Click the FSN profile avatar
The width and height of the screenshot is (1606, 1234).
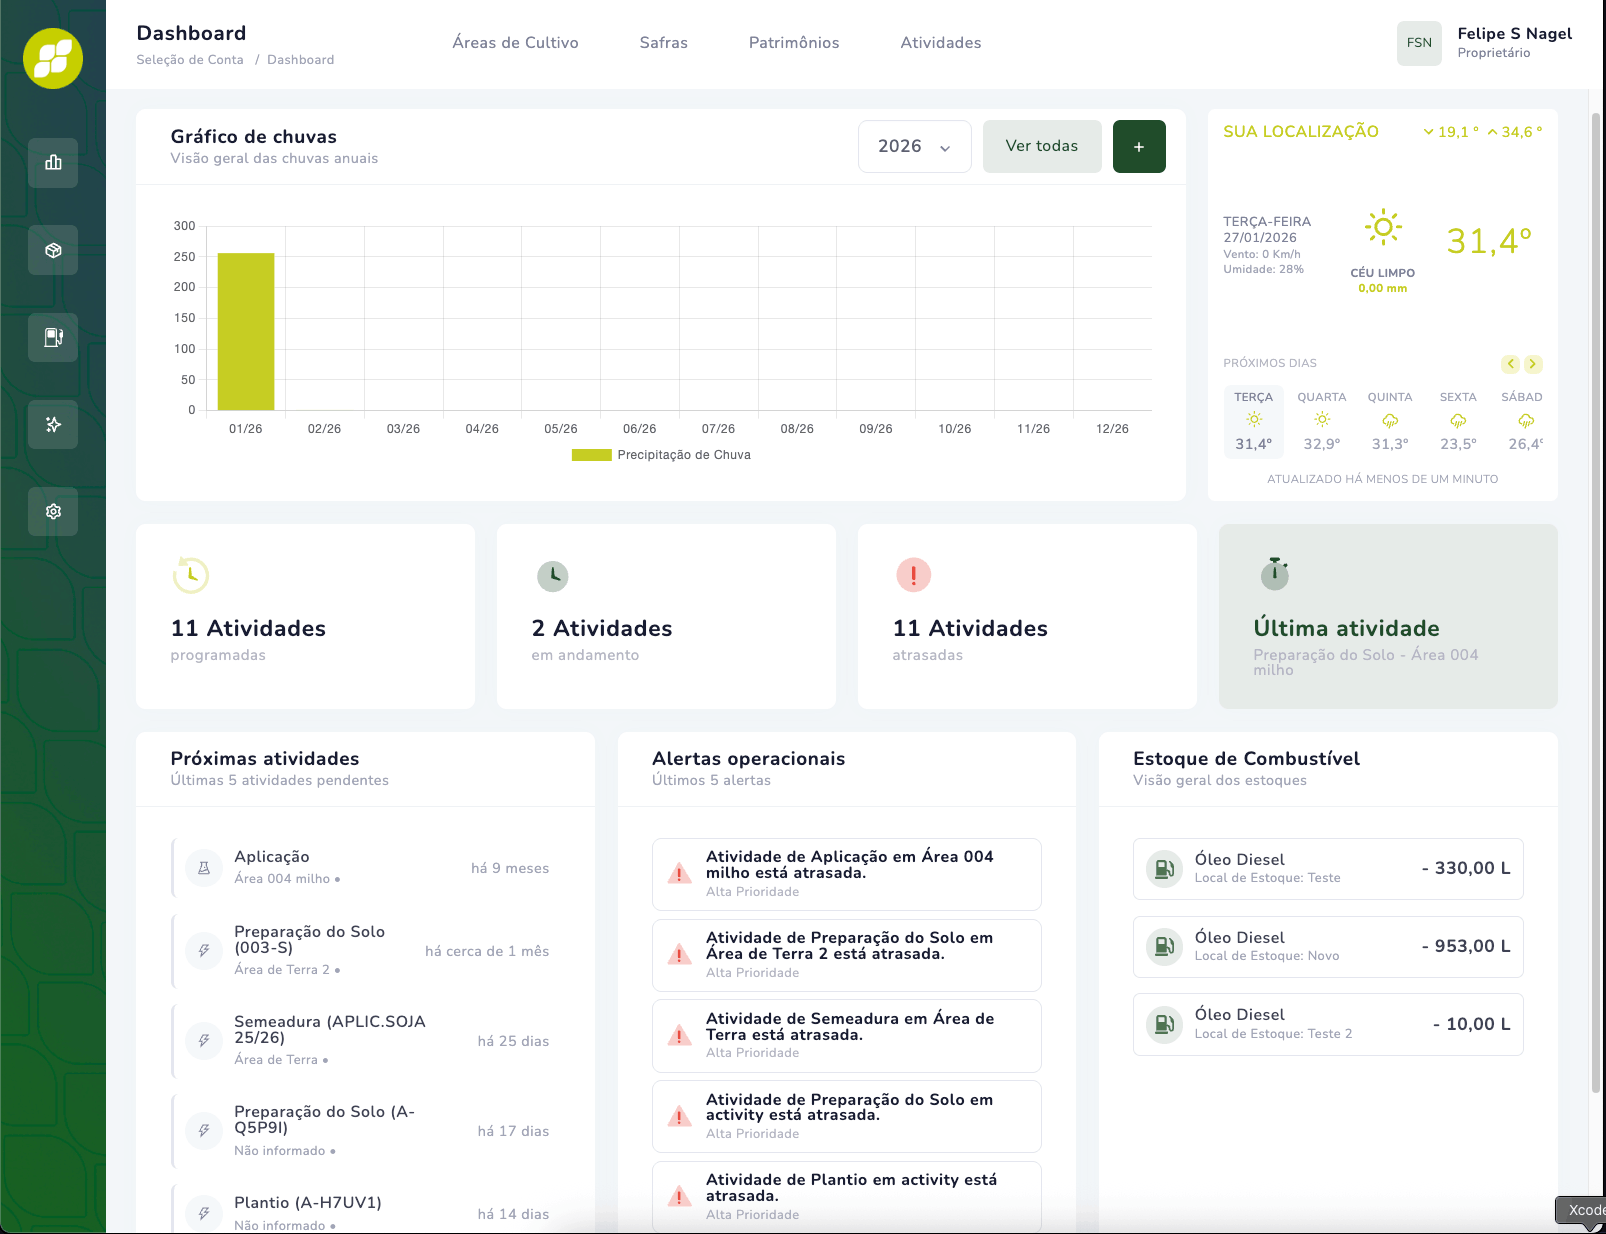[x=1419, y=43]
